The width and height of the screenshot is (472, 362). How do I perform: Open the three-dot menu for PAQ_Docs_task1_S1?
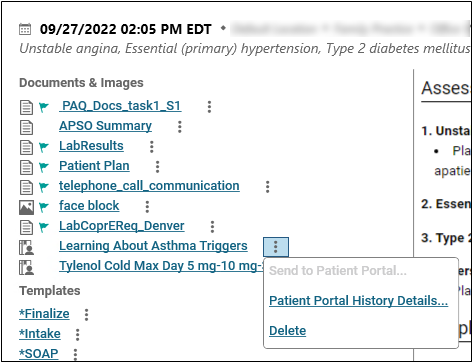[x=209, y=107]
